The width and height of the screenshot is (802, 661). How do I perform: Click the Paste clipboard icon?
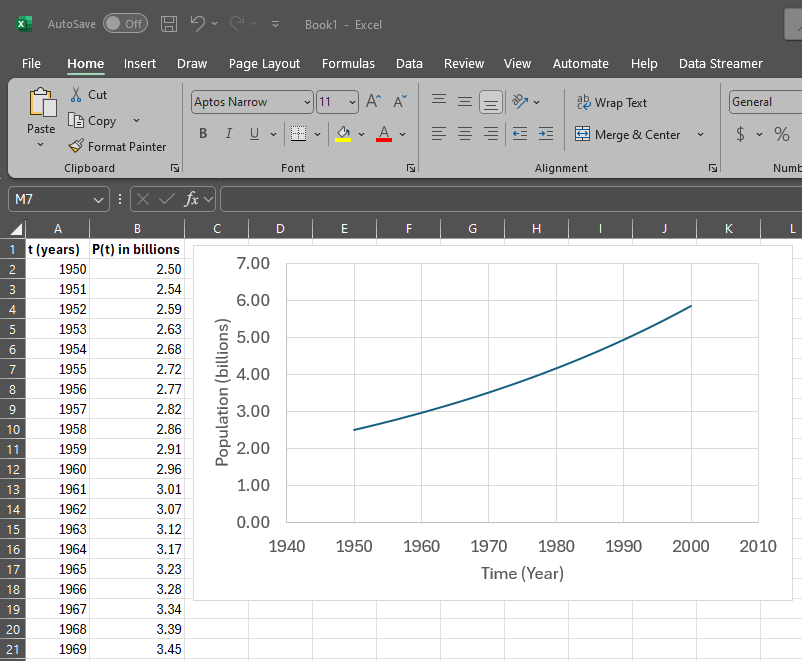42,102
